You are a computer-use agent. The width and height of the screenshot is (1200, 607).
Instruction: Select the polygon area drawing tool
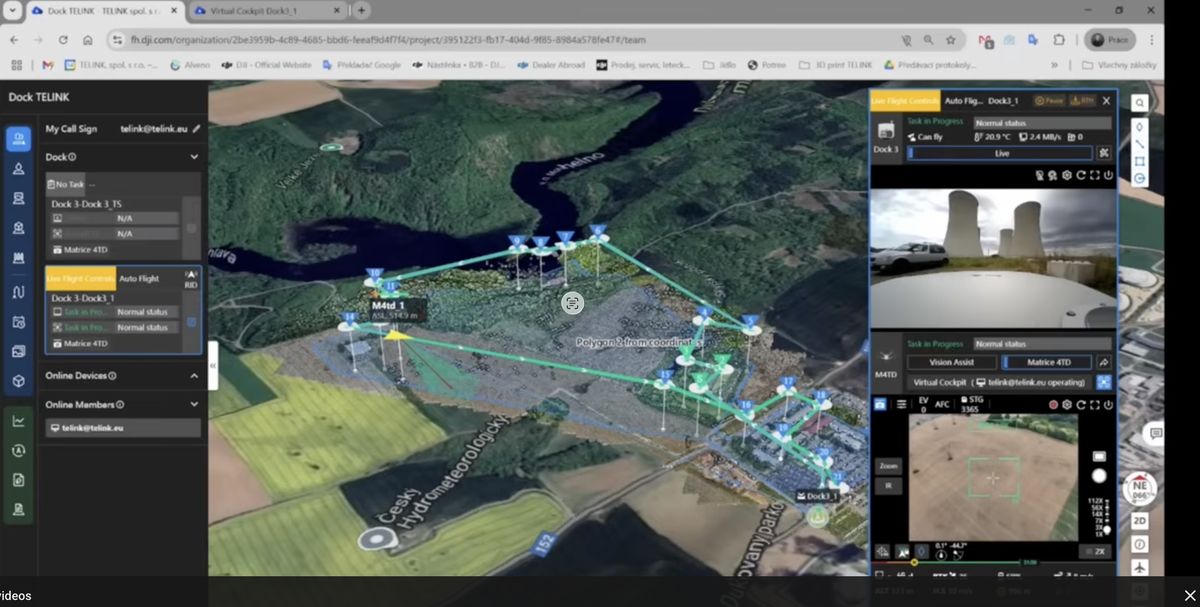[1139, 161]
